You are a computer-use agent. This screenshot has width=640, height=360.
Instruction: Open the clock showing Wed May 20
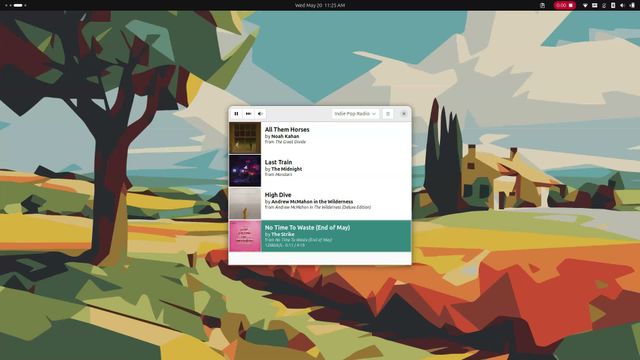pyautogui.click(x=320, y=5)
